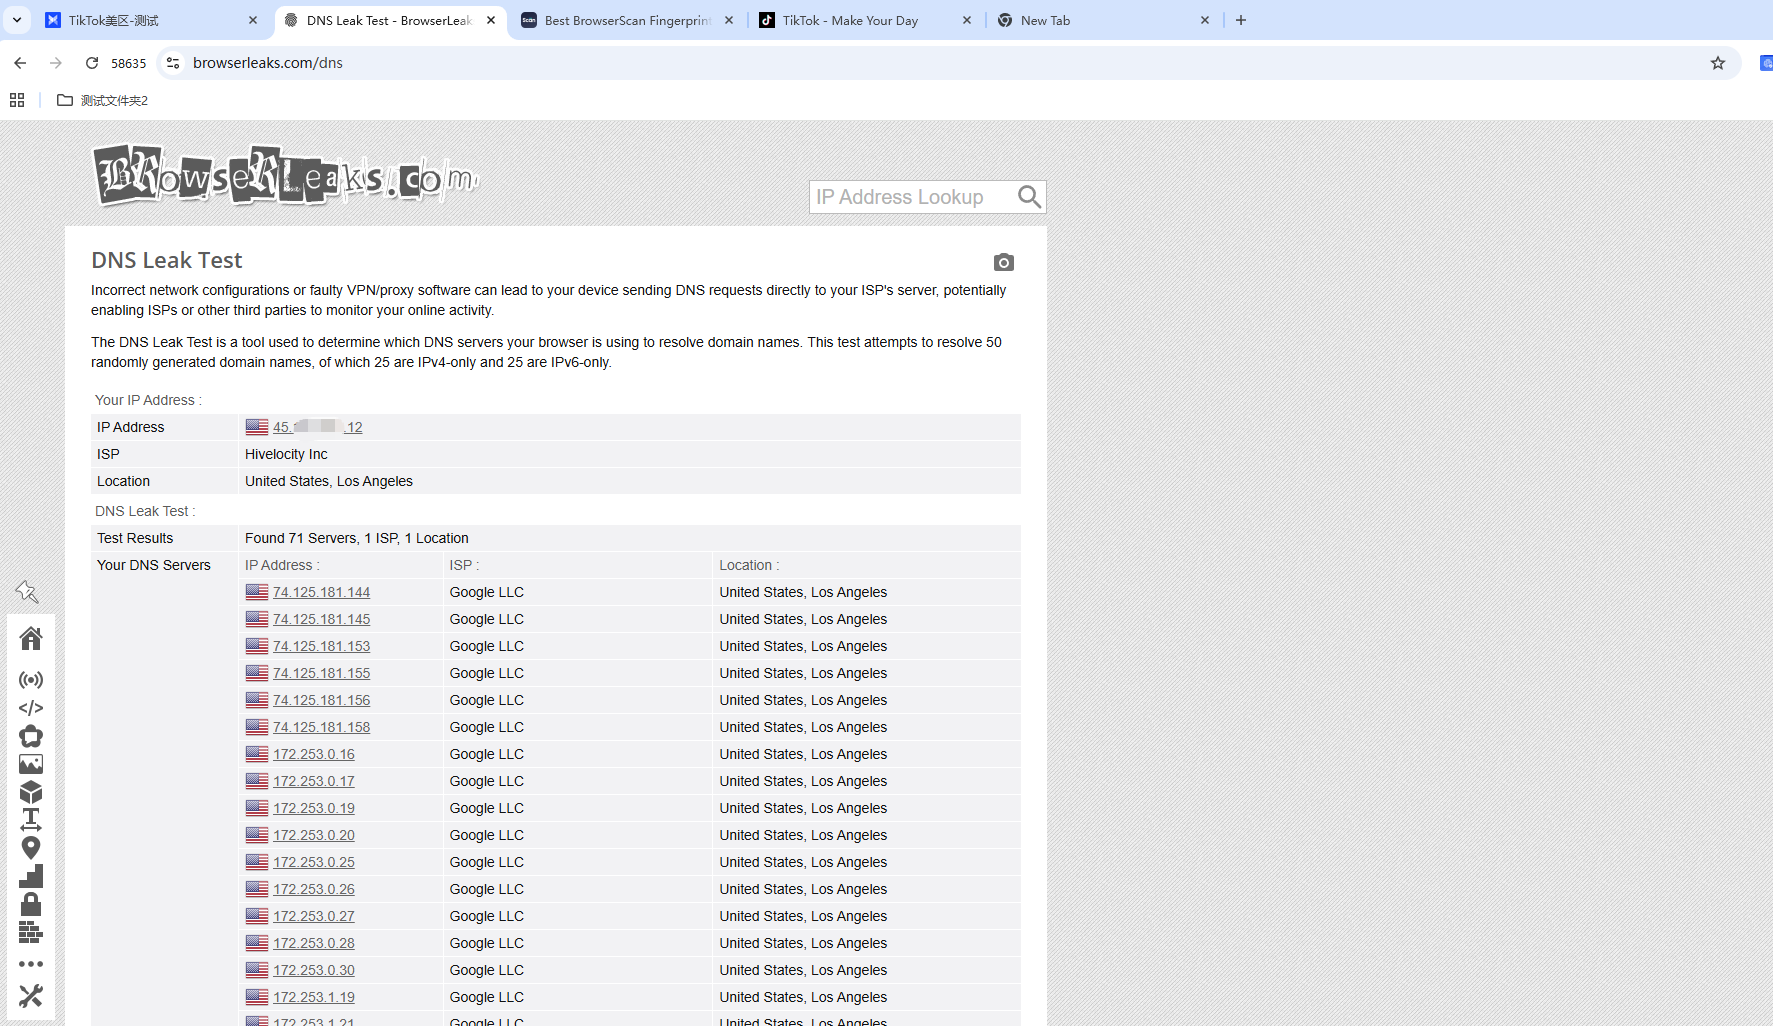Open the brick wall firewall sidebar icon
The image size is (1773, 1026).
(x=31, y=932)
